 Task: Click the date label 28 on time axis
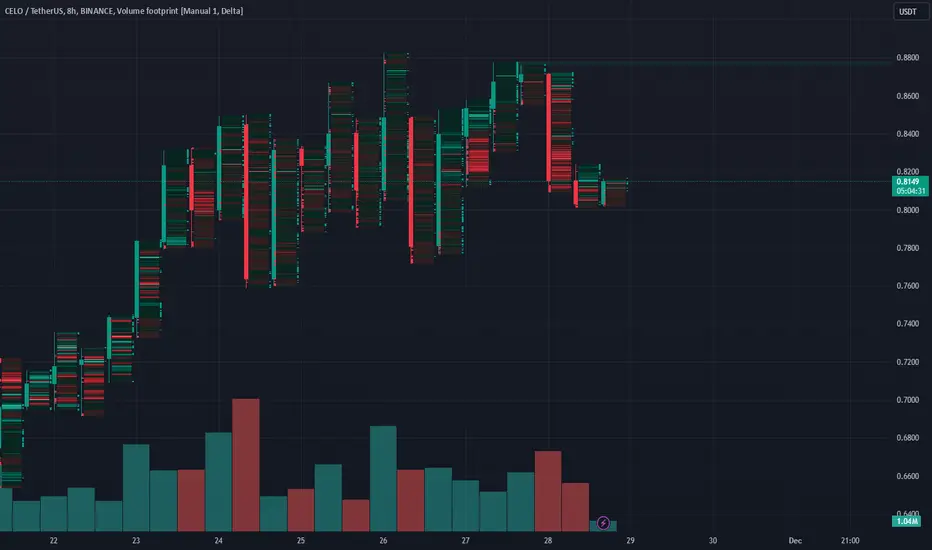coord(548,540)
